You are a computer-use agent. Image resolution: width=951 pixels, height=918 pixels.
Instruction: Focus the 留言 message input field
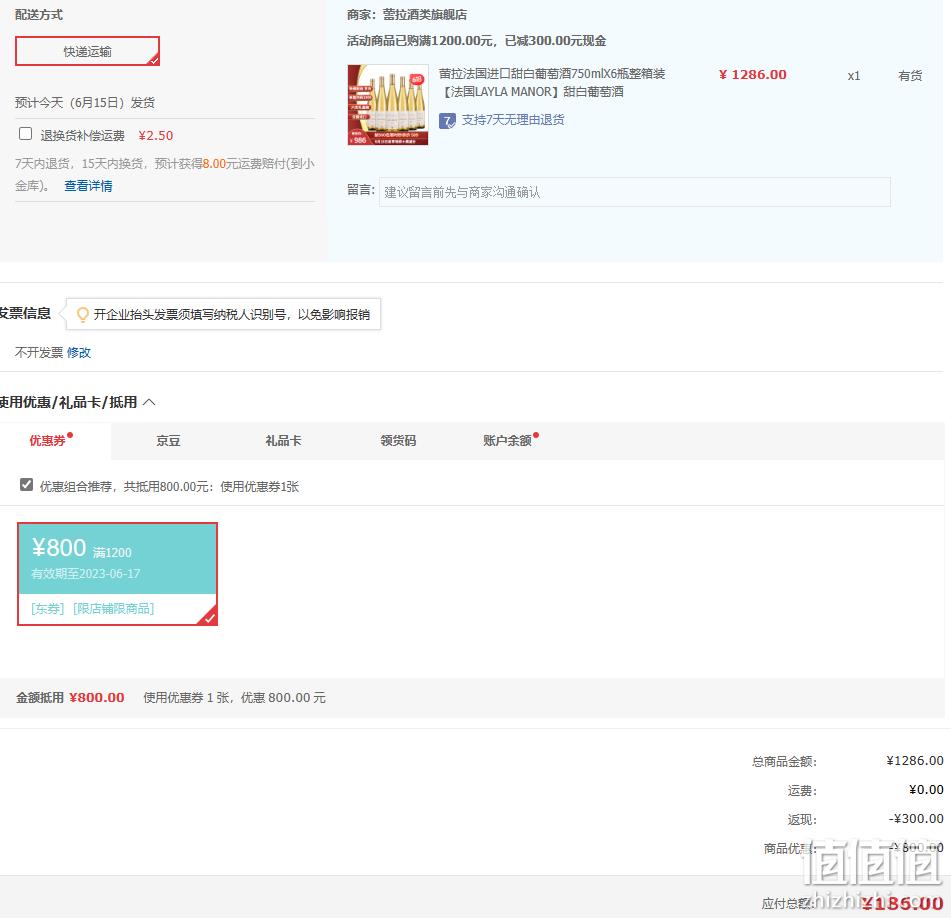634,192
